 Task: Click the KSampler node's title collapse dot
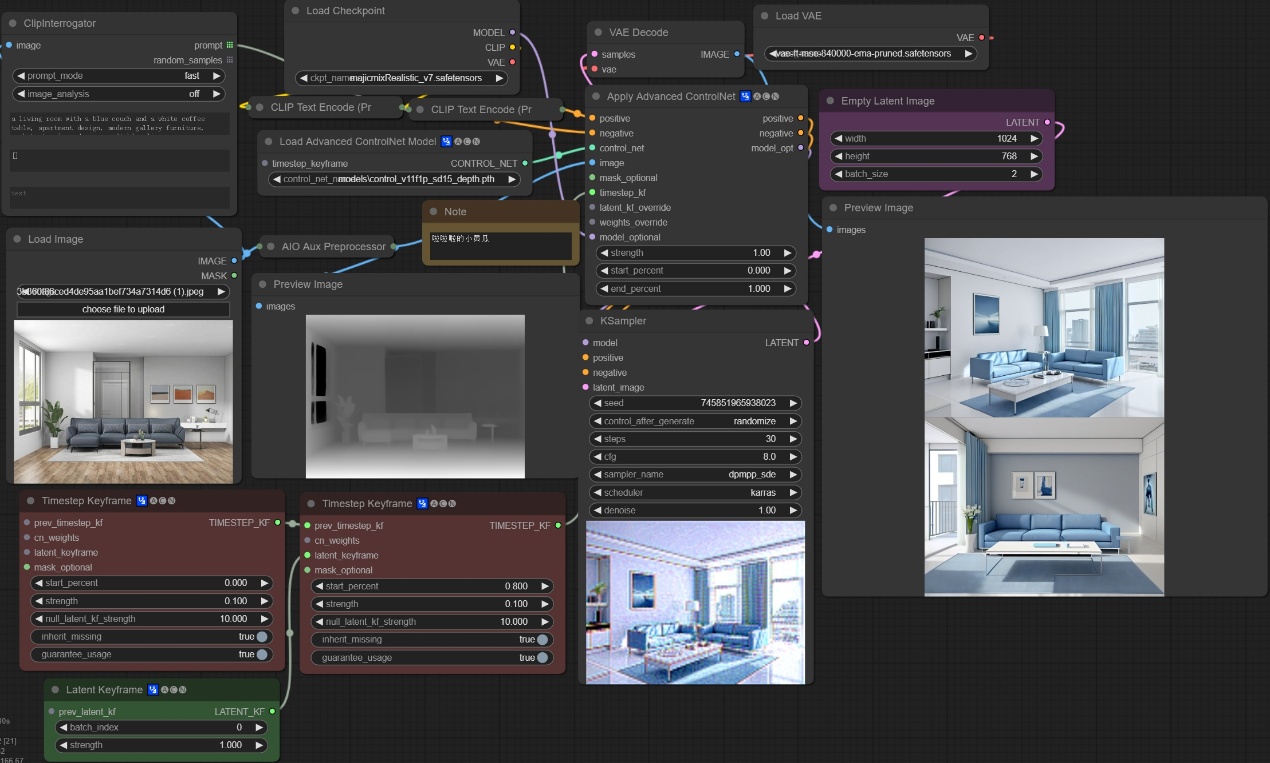pos(590,321)
